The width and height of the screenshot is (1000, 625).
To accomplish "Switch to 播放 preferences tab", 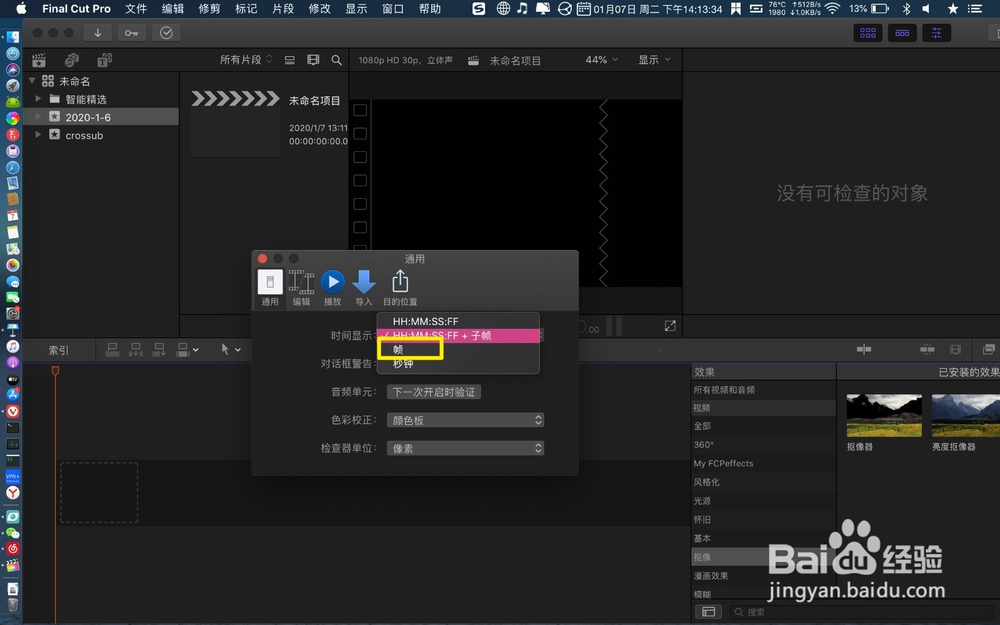I will pos(332,288).
